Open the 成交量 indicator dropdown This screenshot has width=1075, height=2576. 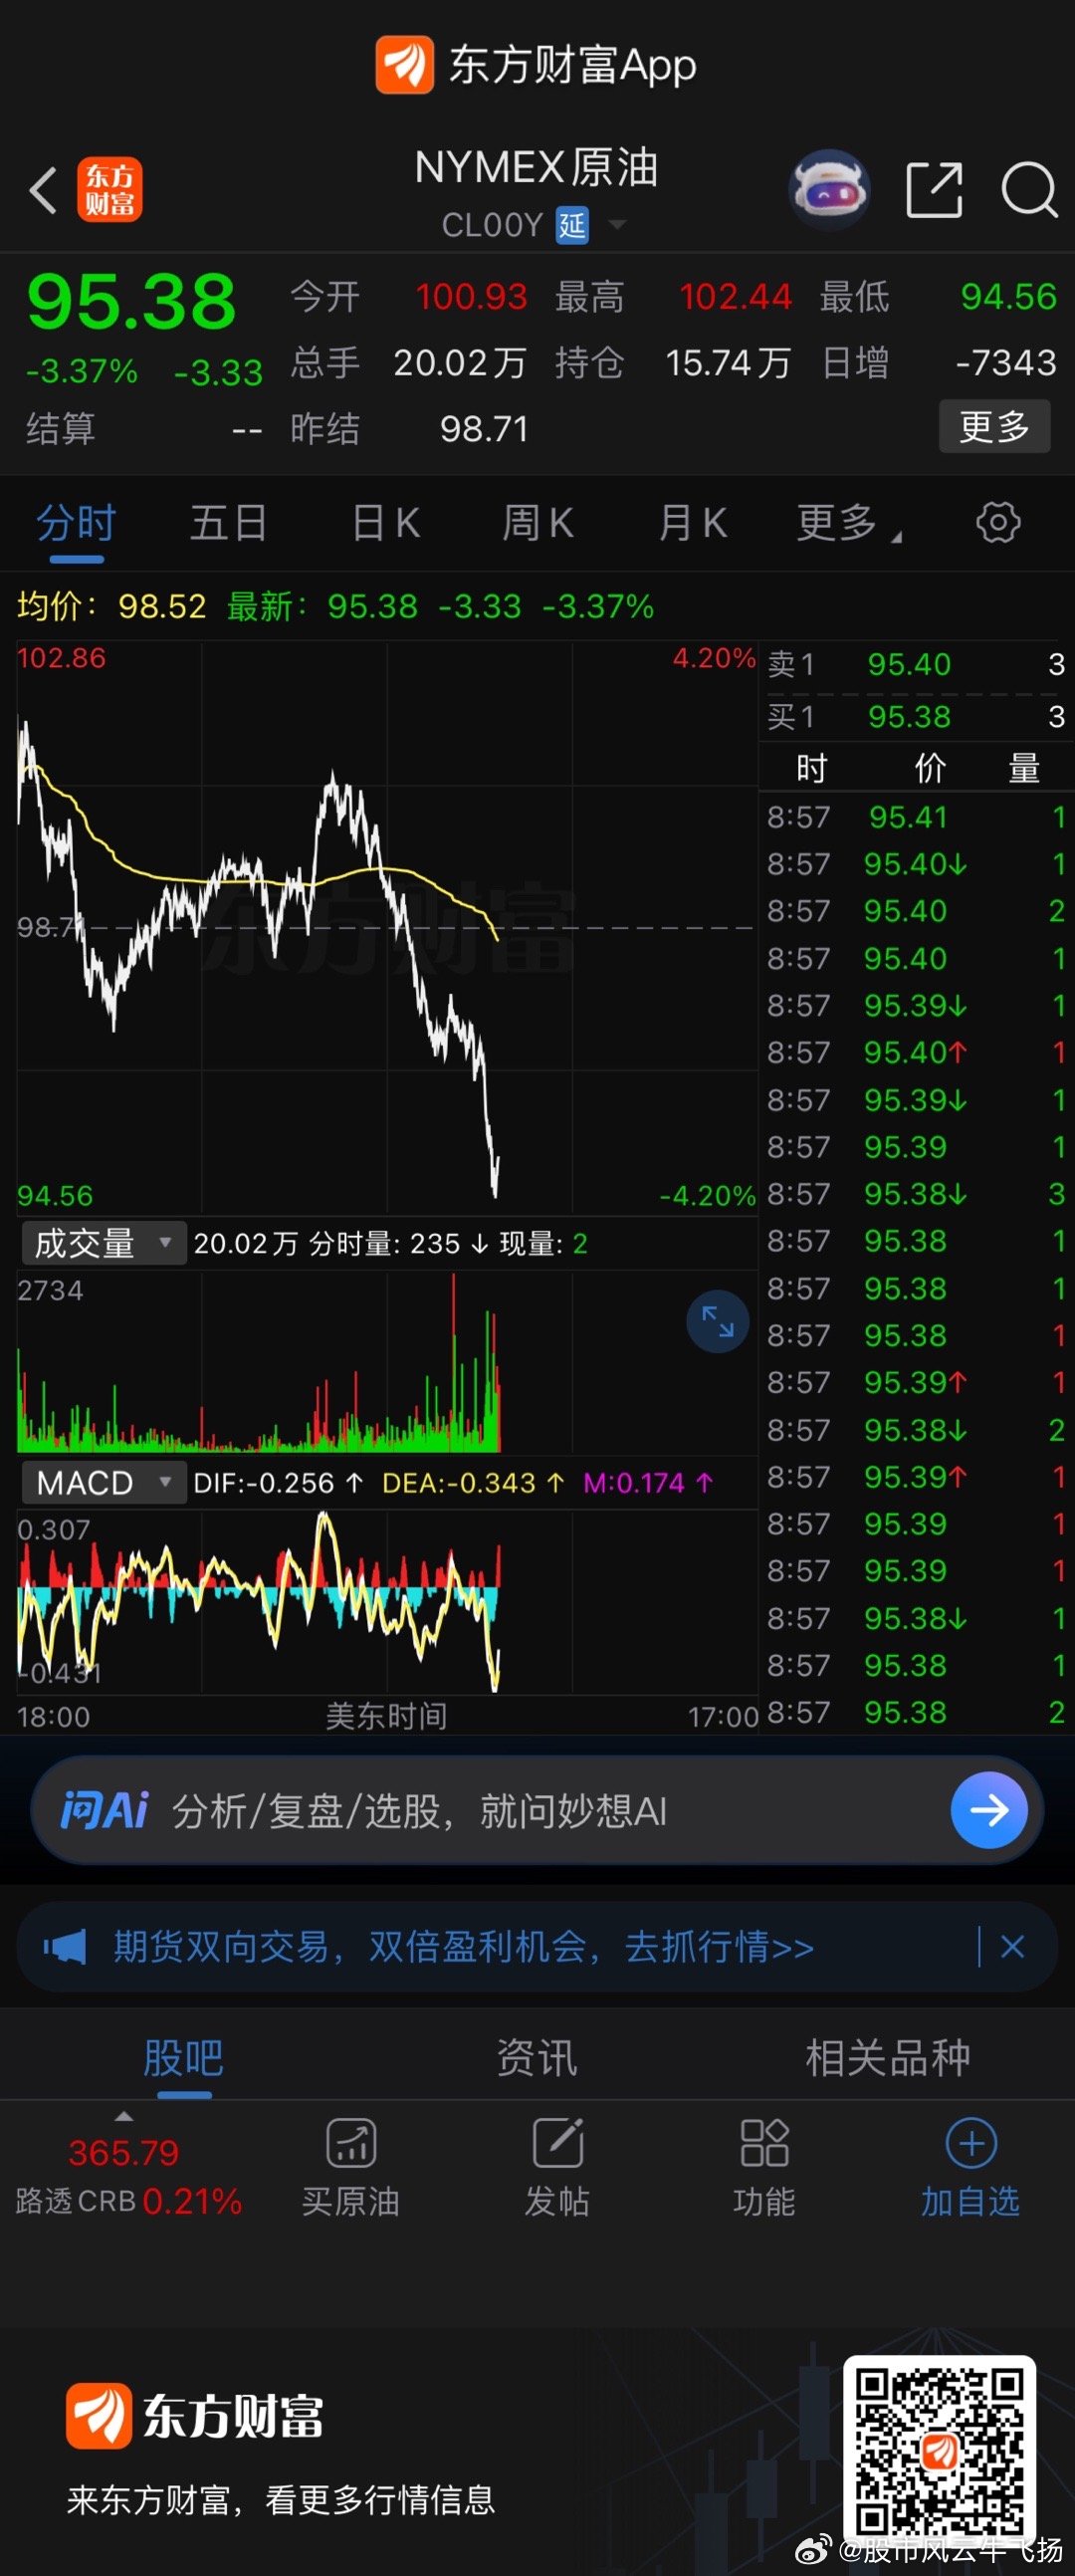pos(104,1244)
